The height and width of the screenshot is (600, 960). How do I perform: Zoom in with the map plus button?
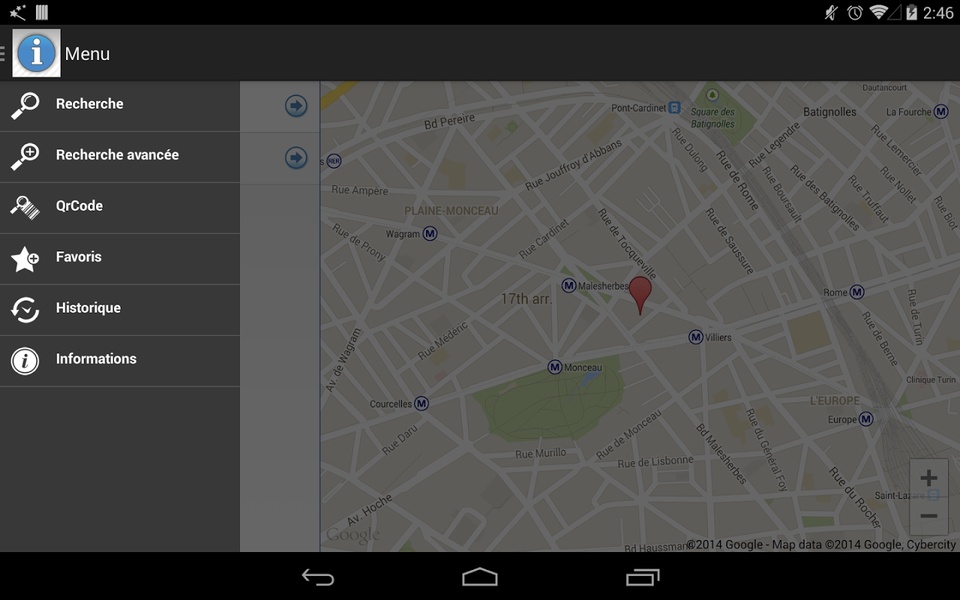(x=929, y=478)
